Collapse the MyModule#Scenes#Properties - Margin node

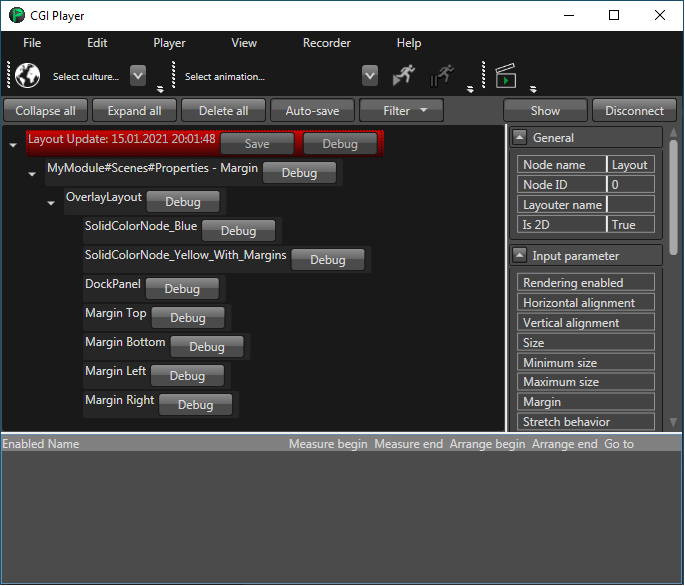click(32, 174)
